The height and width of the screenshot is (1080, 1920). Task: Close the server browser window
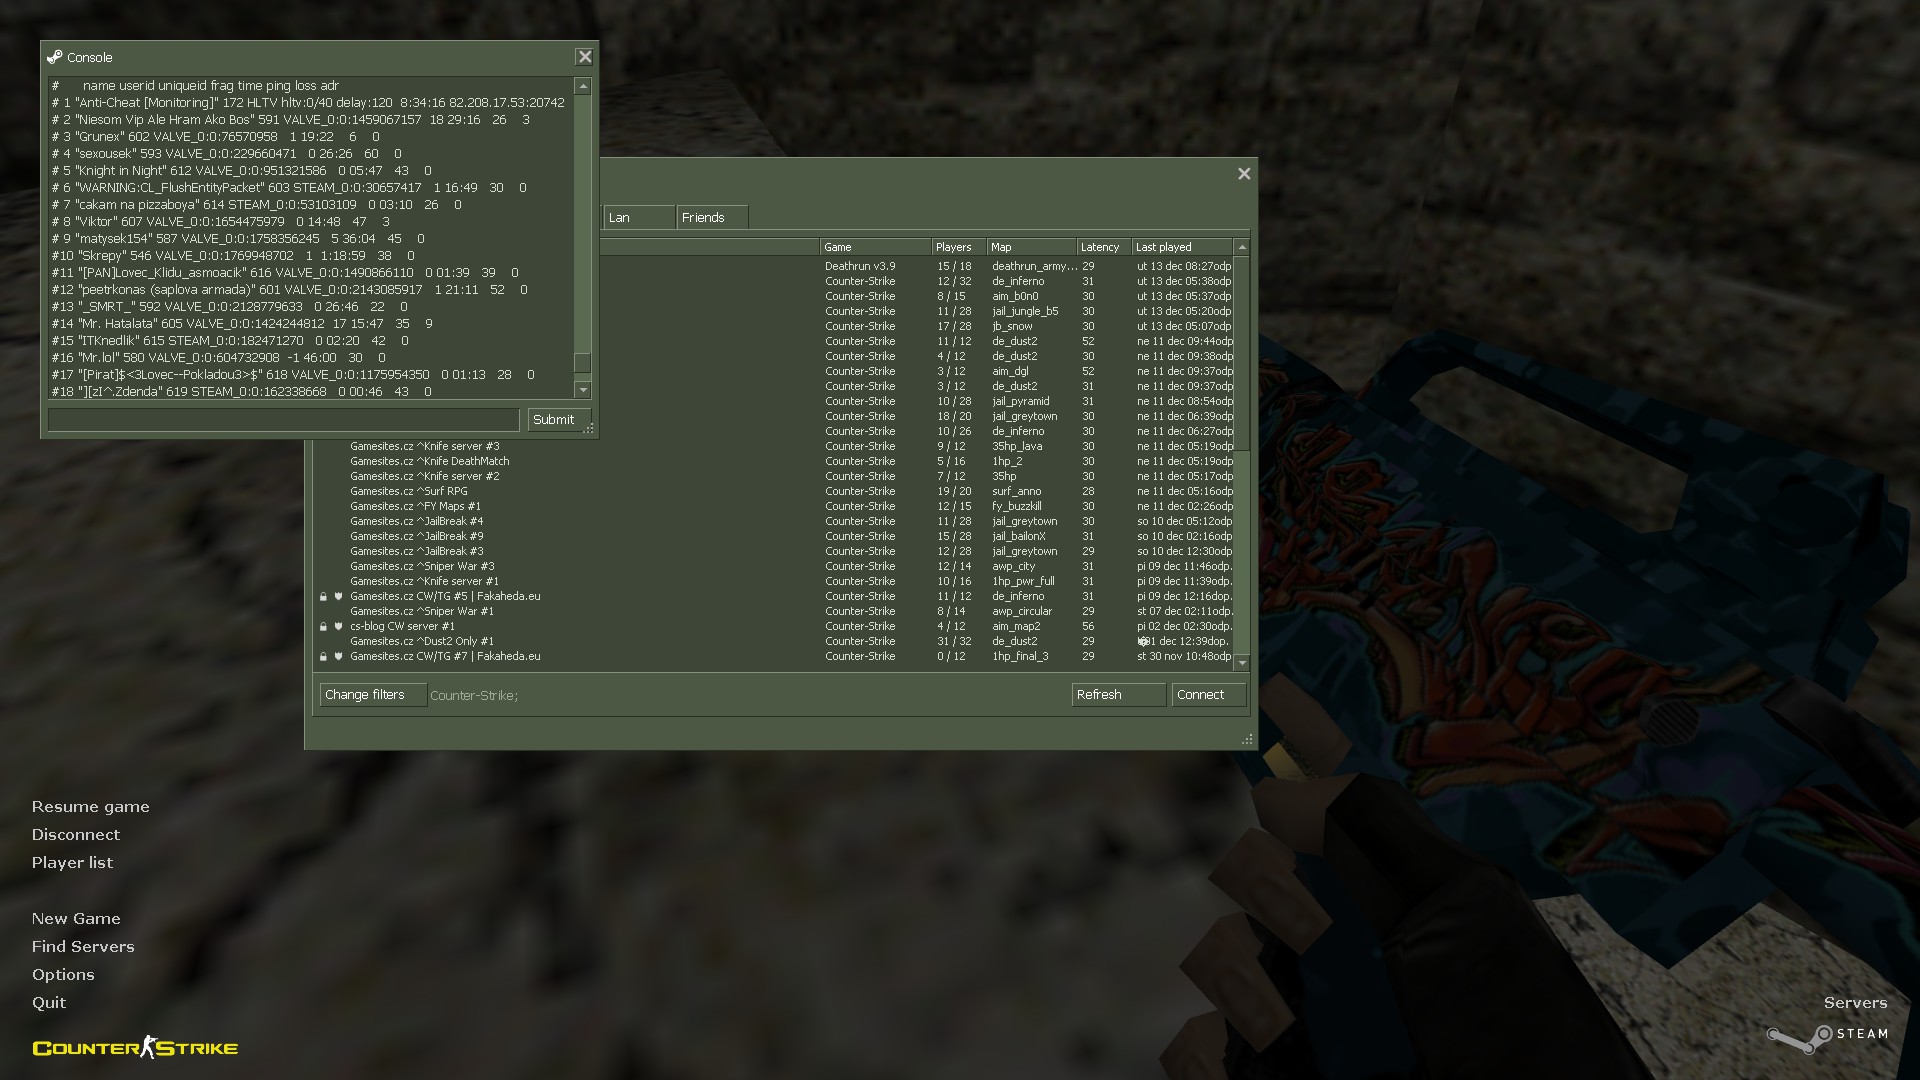(1244, 174)
